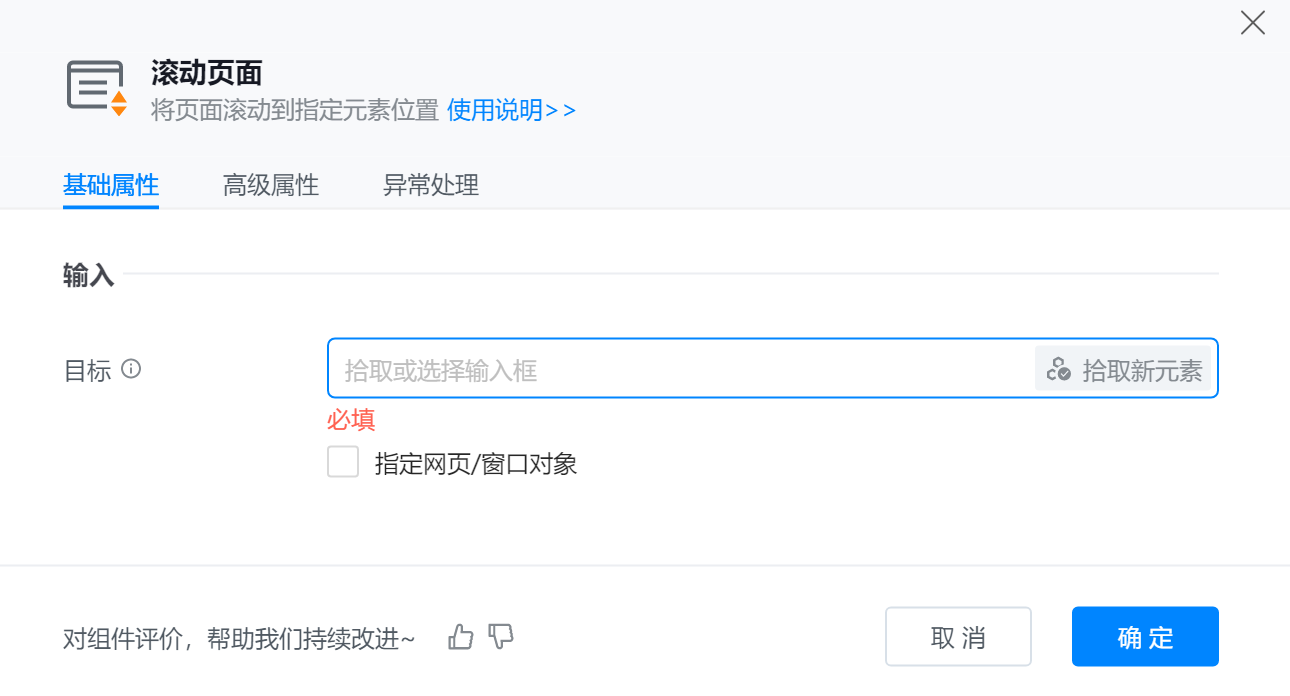Click the scroll page component icon
Image resolution: width=1290 pixels, height=696 pixels.
coord(96,87)
